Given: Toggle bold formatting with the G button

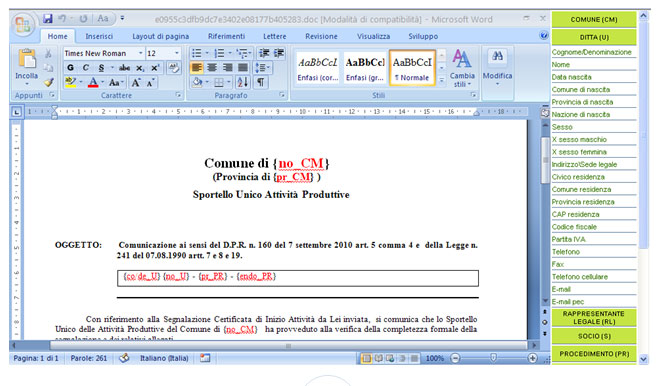Looking at the screenshot, I should 71,68.
